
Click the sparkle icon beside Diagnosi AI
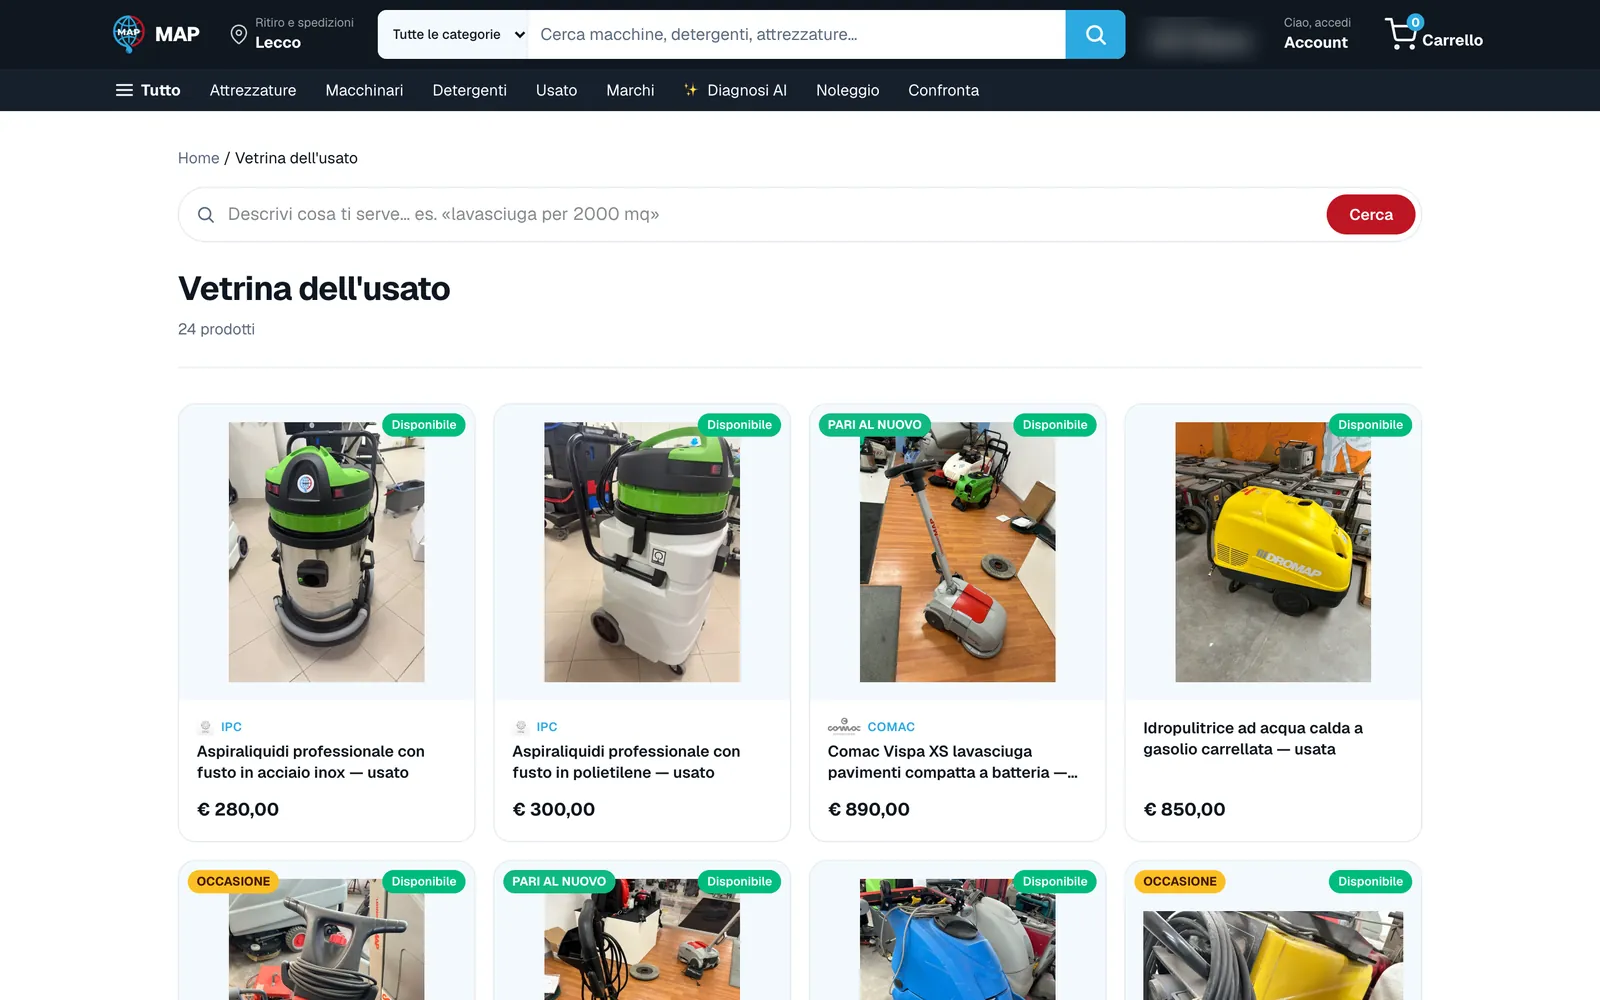[690, 90]
